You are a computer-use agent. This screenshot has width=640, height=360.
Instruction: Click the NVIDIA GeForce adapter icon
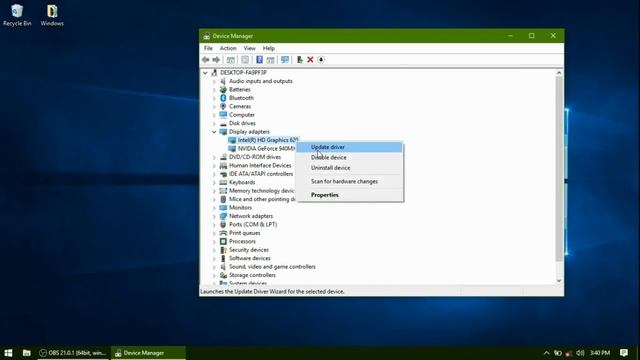[232, 149]
